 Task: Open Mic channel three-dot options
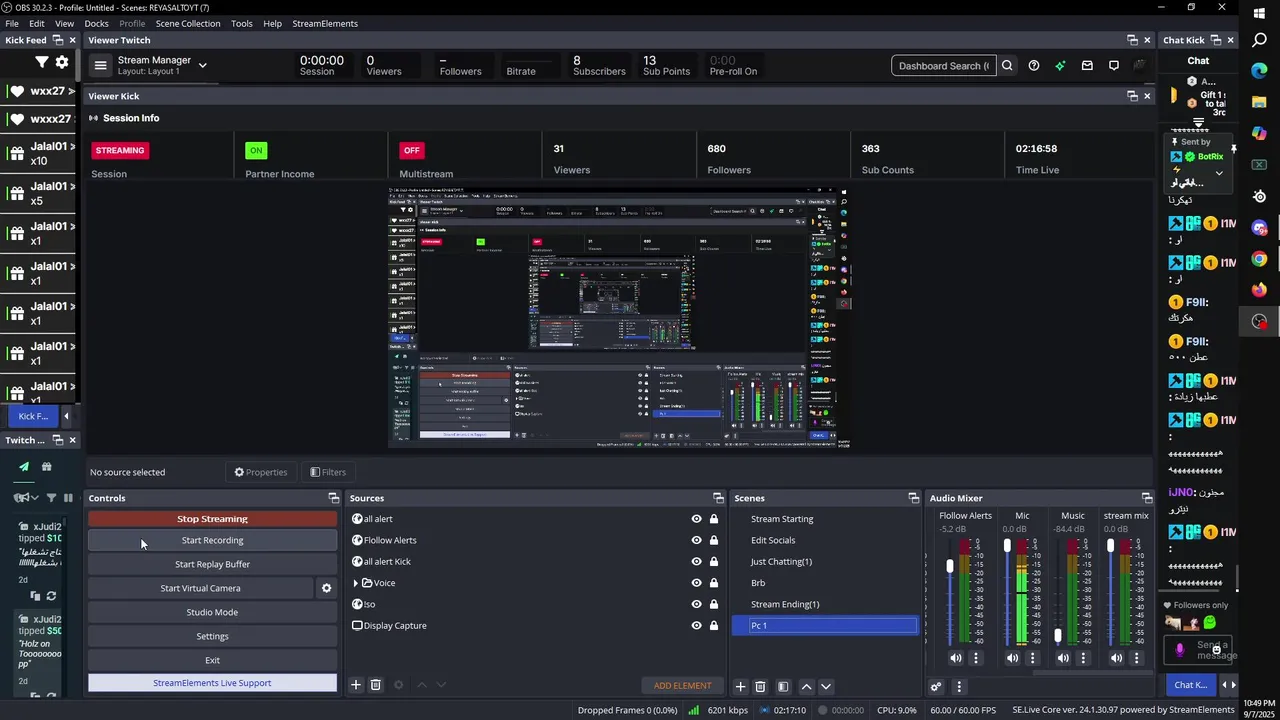(x=1033, y=658)
